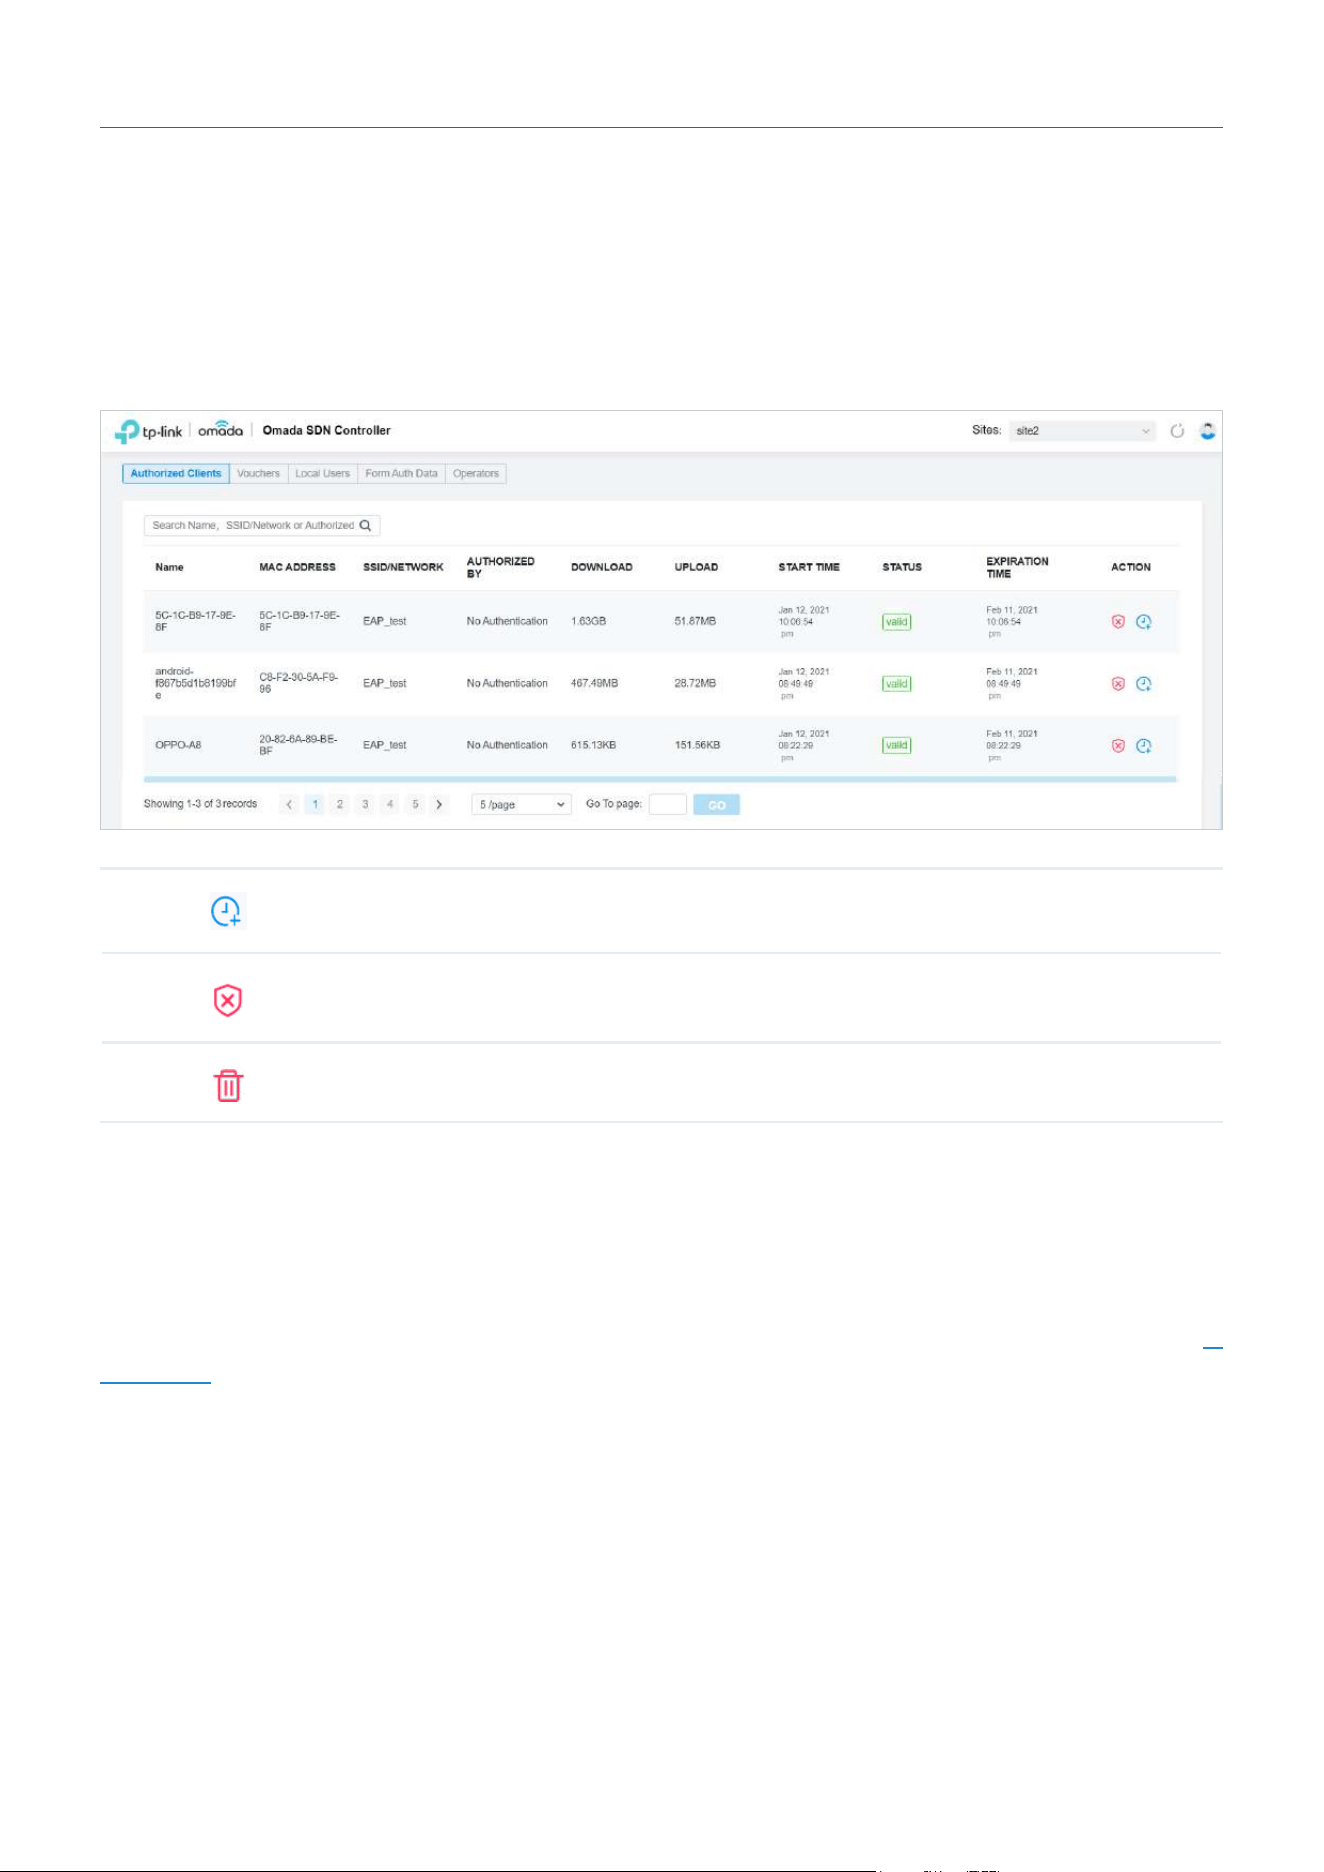The width and height of the screenshot is (1324, 1872).
Task: Extend time for 5C-1C-B9-17-9E-8F client
Action: click(1144, 622)
